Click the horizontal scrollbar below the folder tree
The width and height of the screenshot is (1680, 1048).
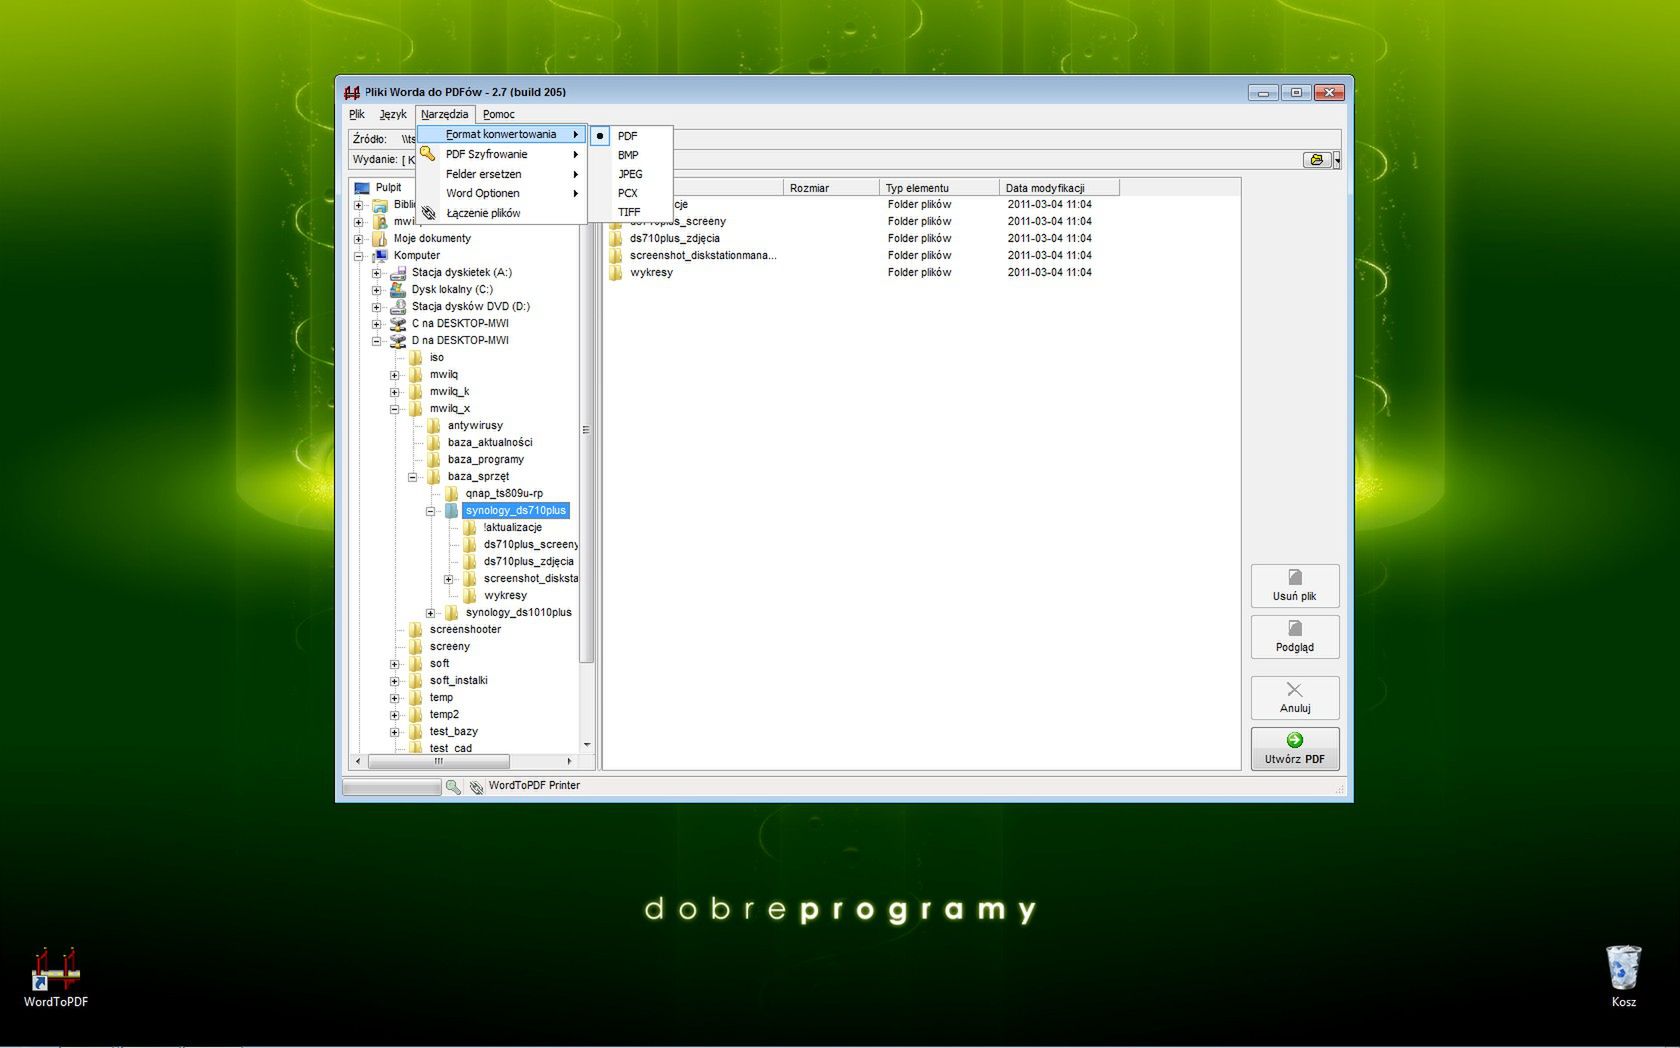[x=440, y=761]
